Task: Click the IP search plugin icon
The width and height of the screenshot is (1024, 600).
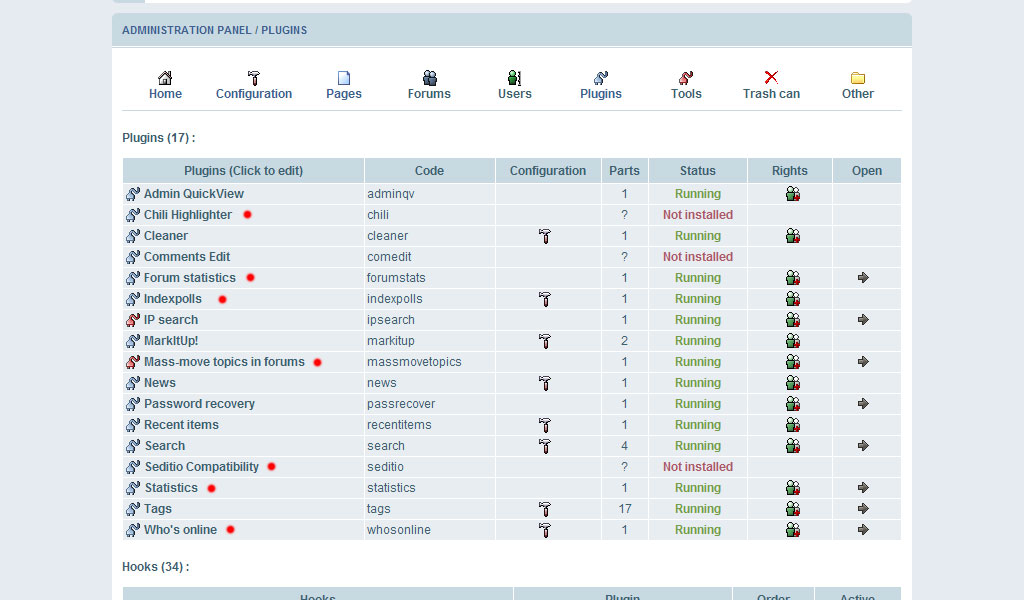Action: (x=132, y=320)
